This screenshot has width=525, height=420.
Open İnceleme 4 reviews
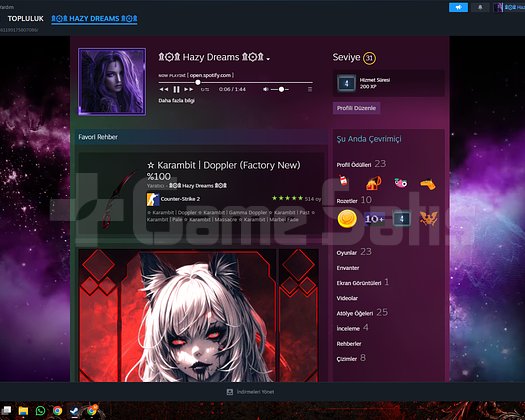[352, 328]
